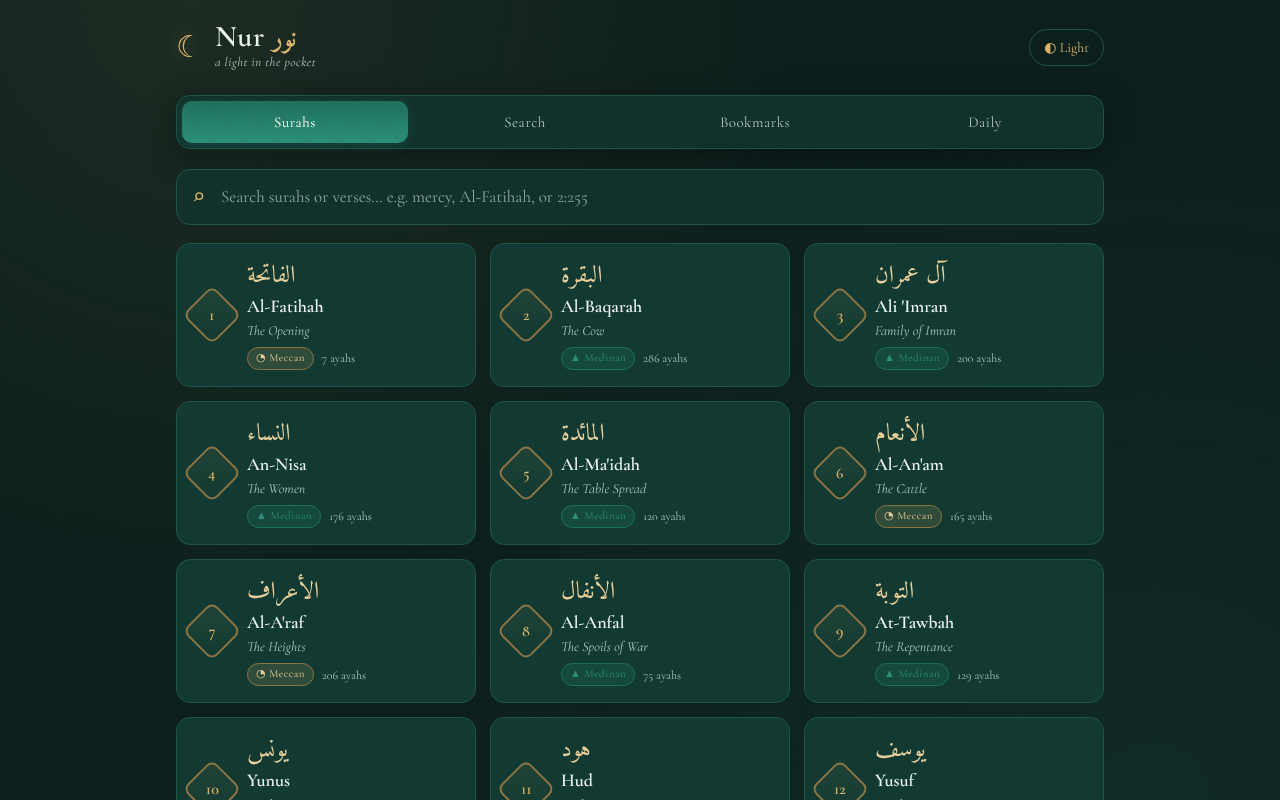Click '286 ayahs' count text
Screen dimensions: 1280x800
point(665,358)
